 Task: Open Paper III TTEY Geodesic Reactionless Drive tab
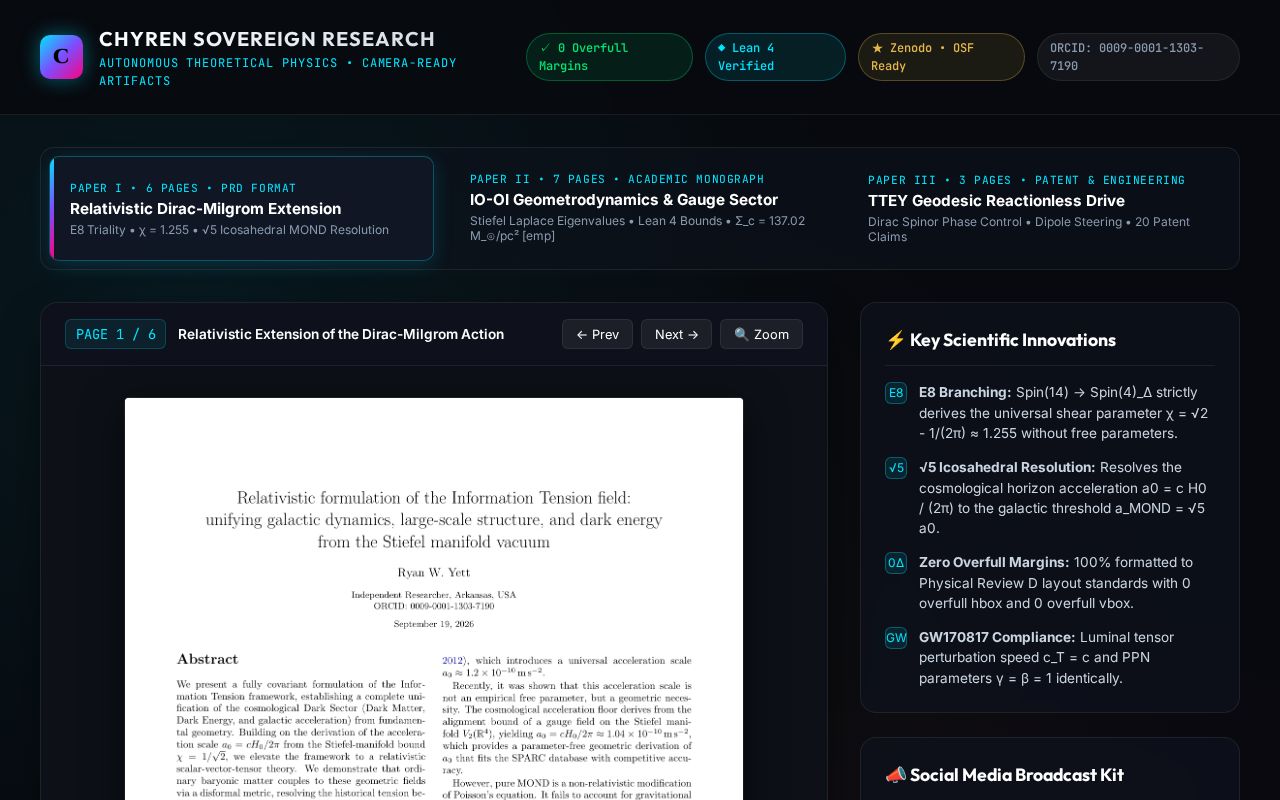tap(1038, 208)
